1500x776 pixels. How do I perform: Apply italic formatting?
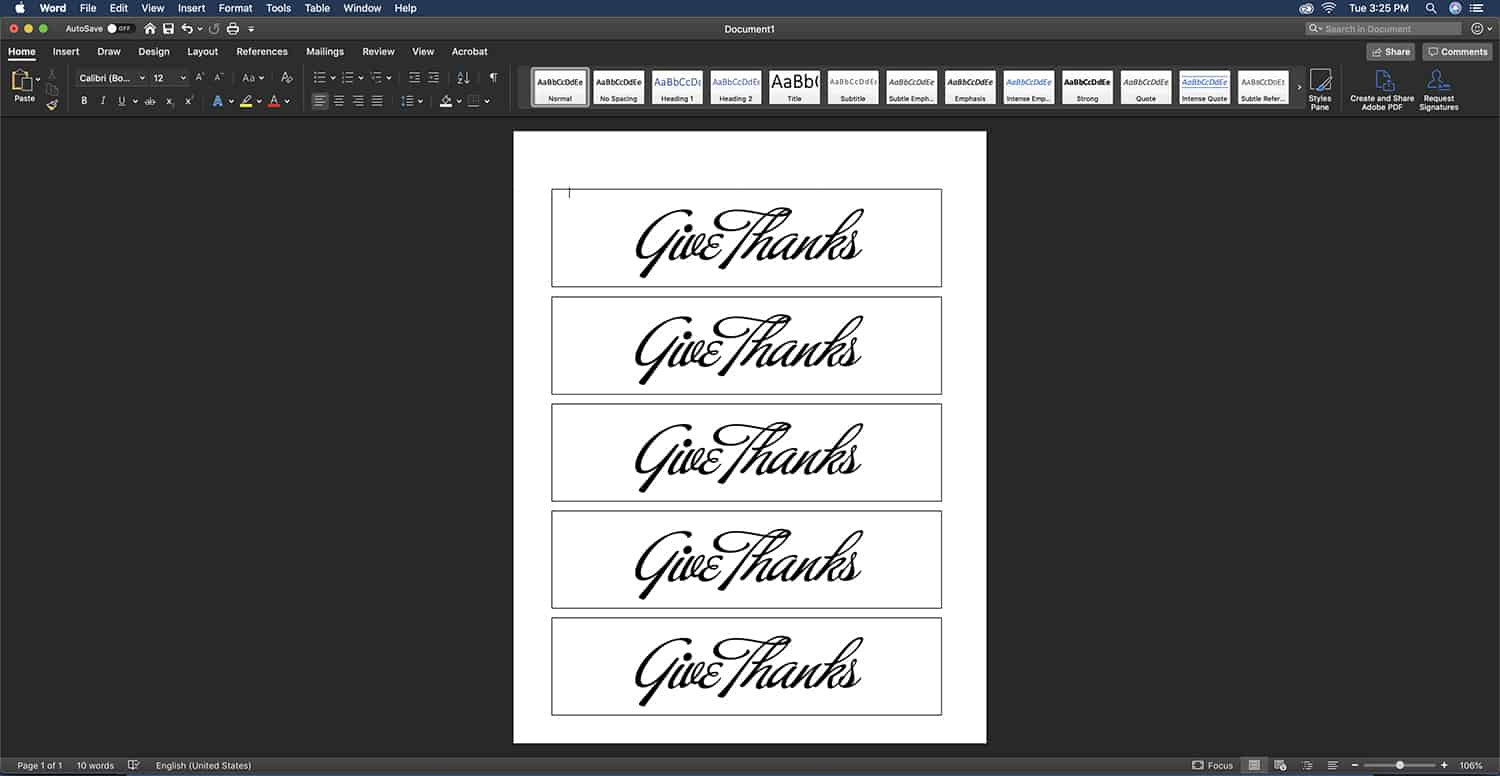[x=102, y=100]
